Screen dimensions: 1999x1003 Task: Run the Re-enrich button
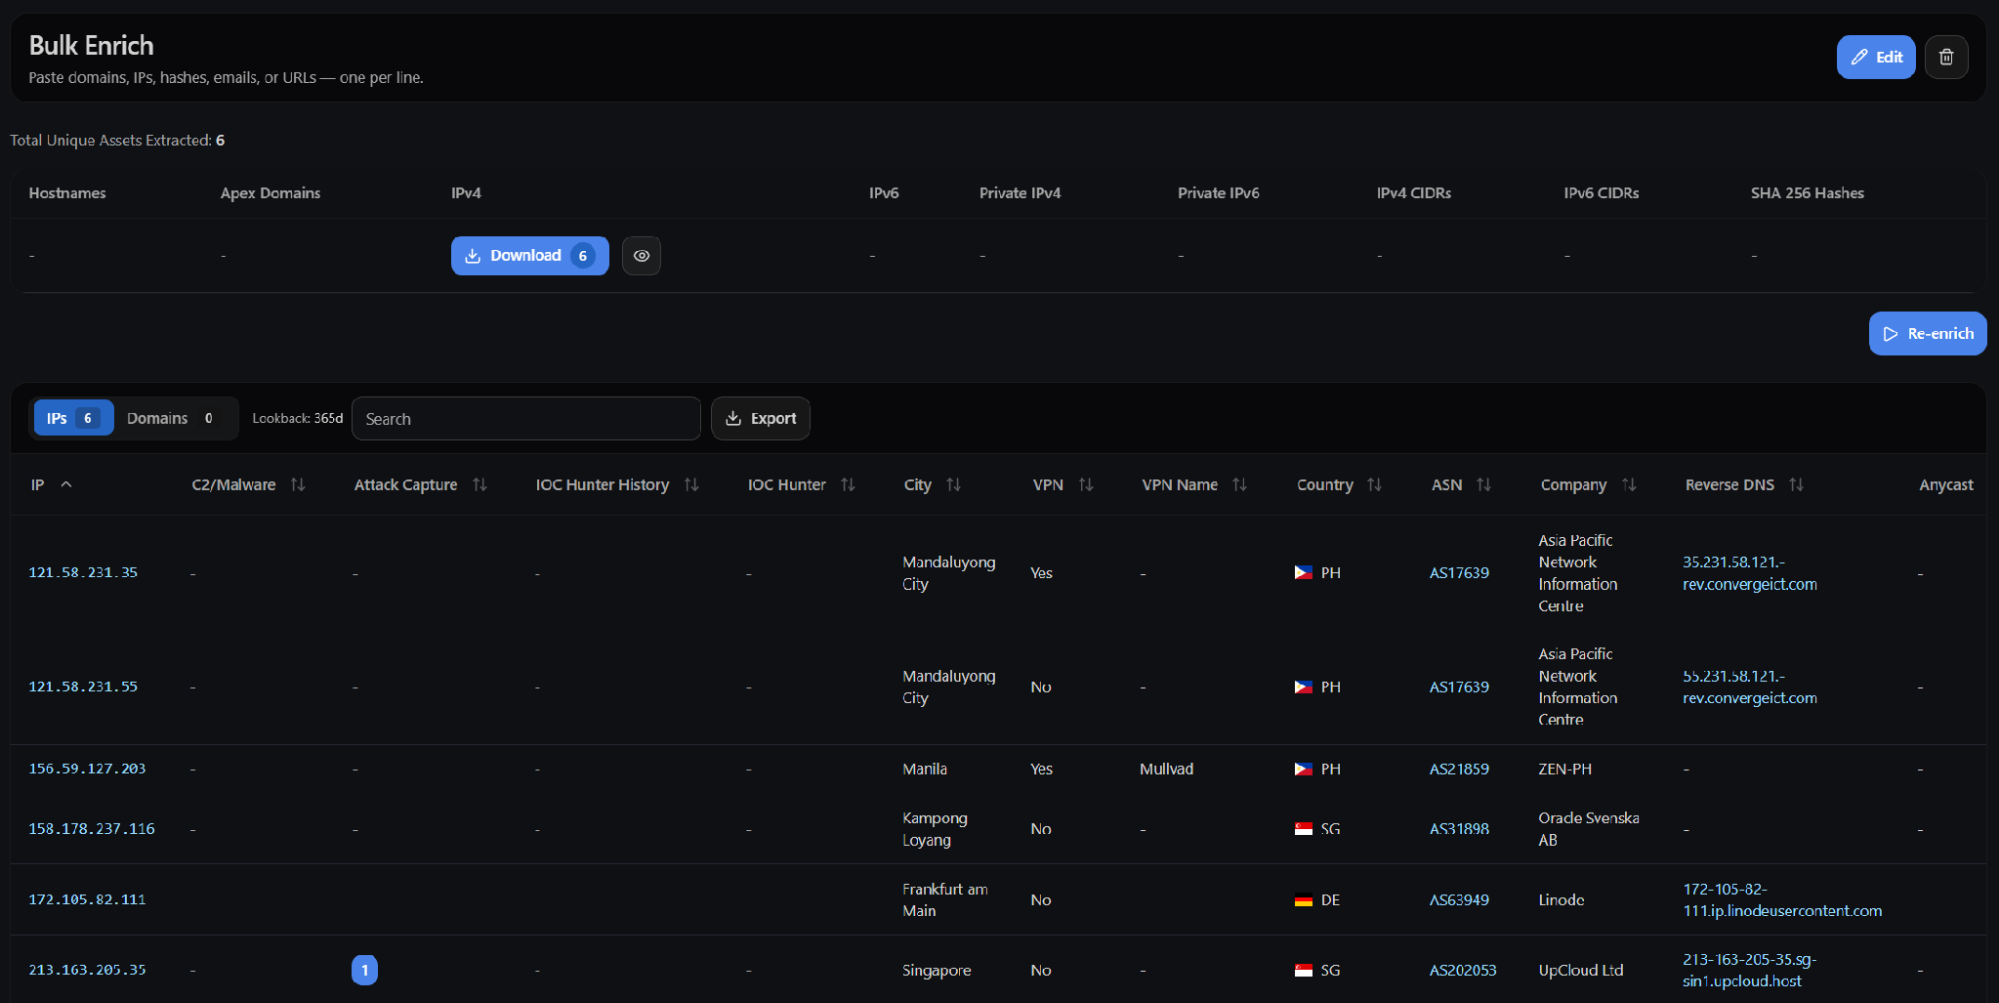tap(1927, 334)
